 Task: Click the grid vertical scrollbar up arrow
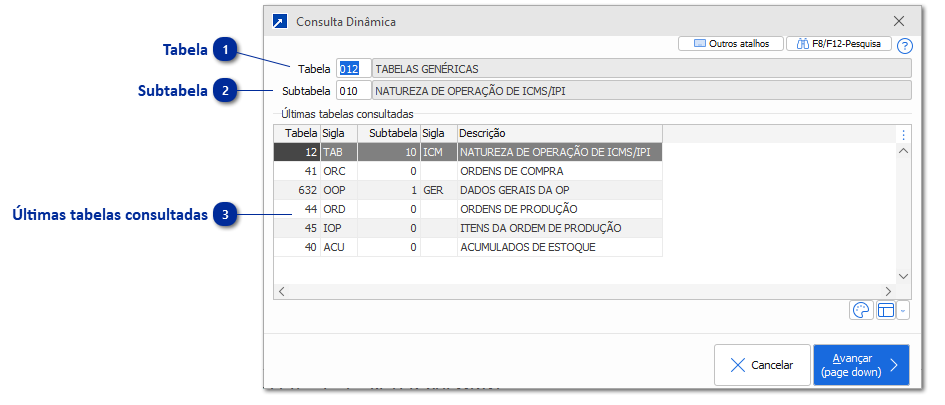click(903, 151)
